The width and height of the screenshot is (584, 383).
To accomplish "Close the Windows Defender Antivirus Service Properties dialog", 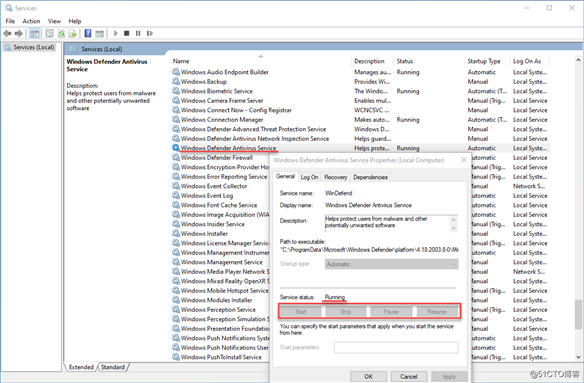I will [464, 160].
